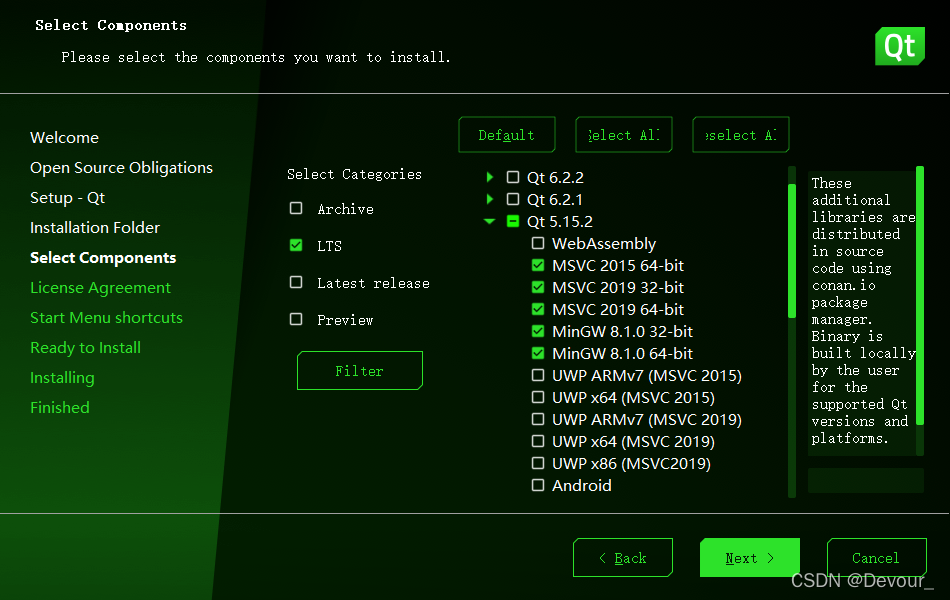
Task: Check UWP x64 (MSVC 2015) component
Action: tap(537, 397)
